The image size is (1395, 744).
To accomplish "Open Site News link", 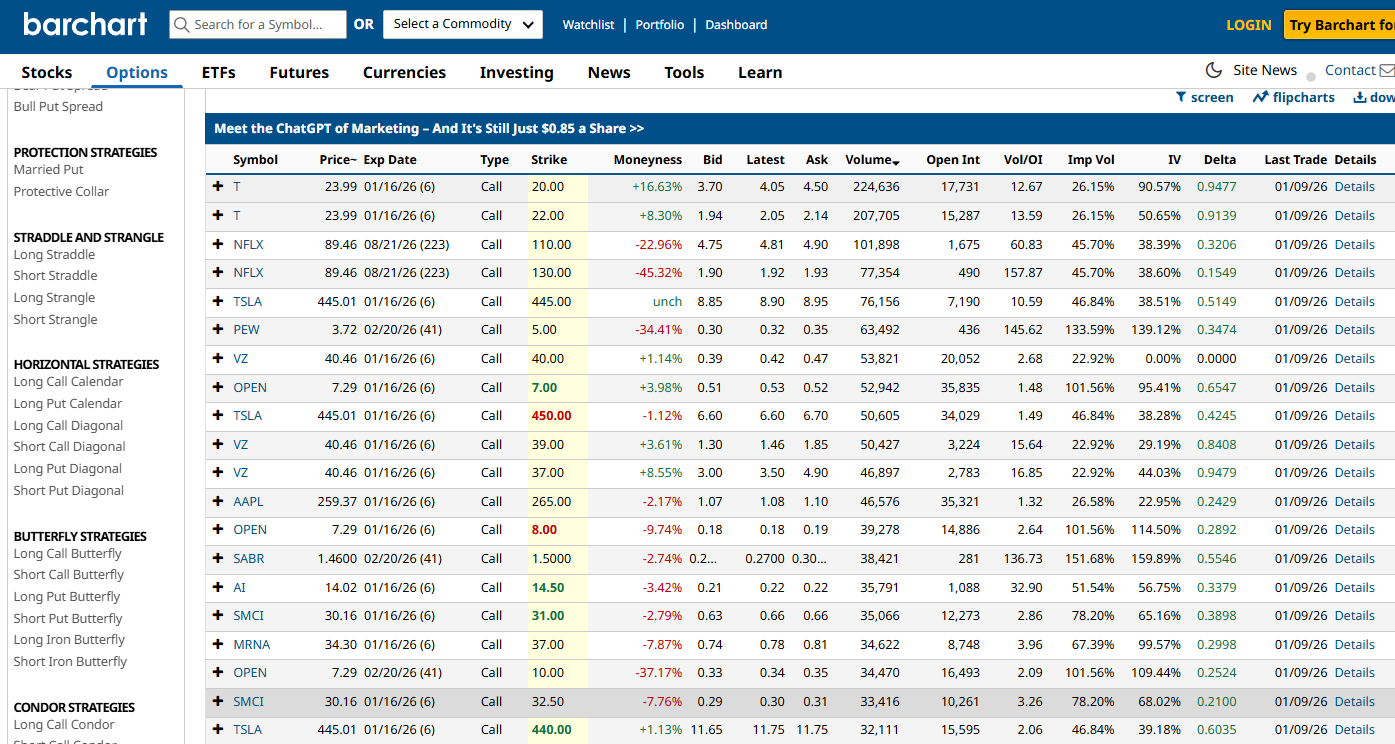I will click(1265, 70).
